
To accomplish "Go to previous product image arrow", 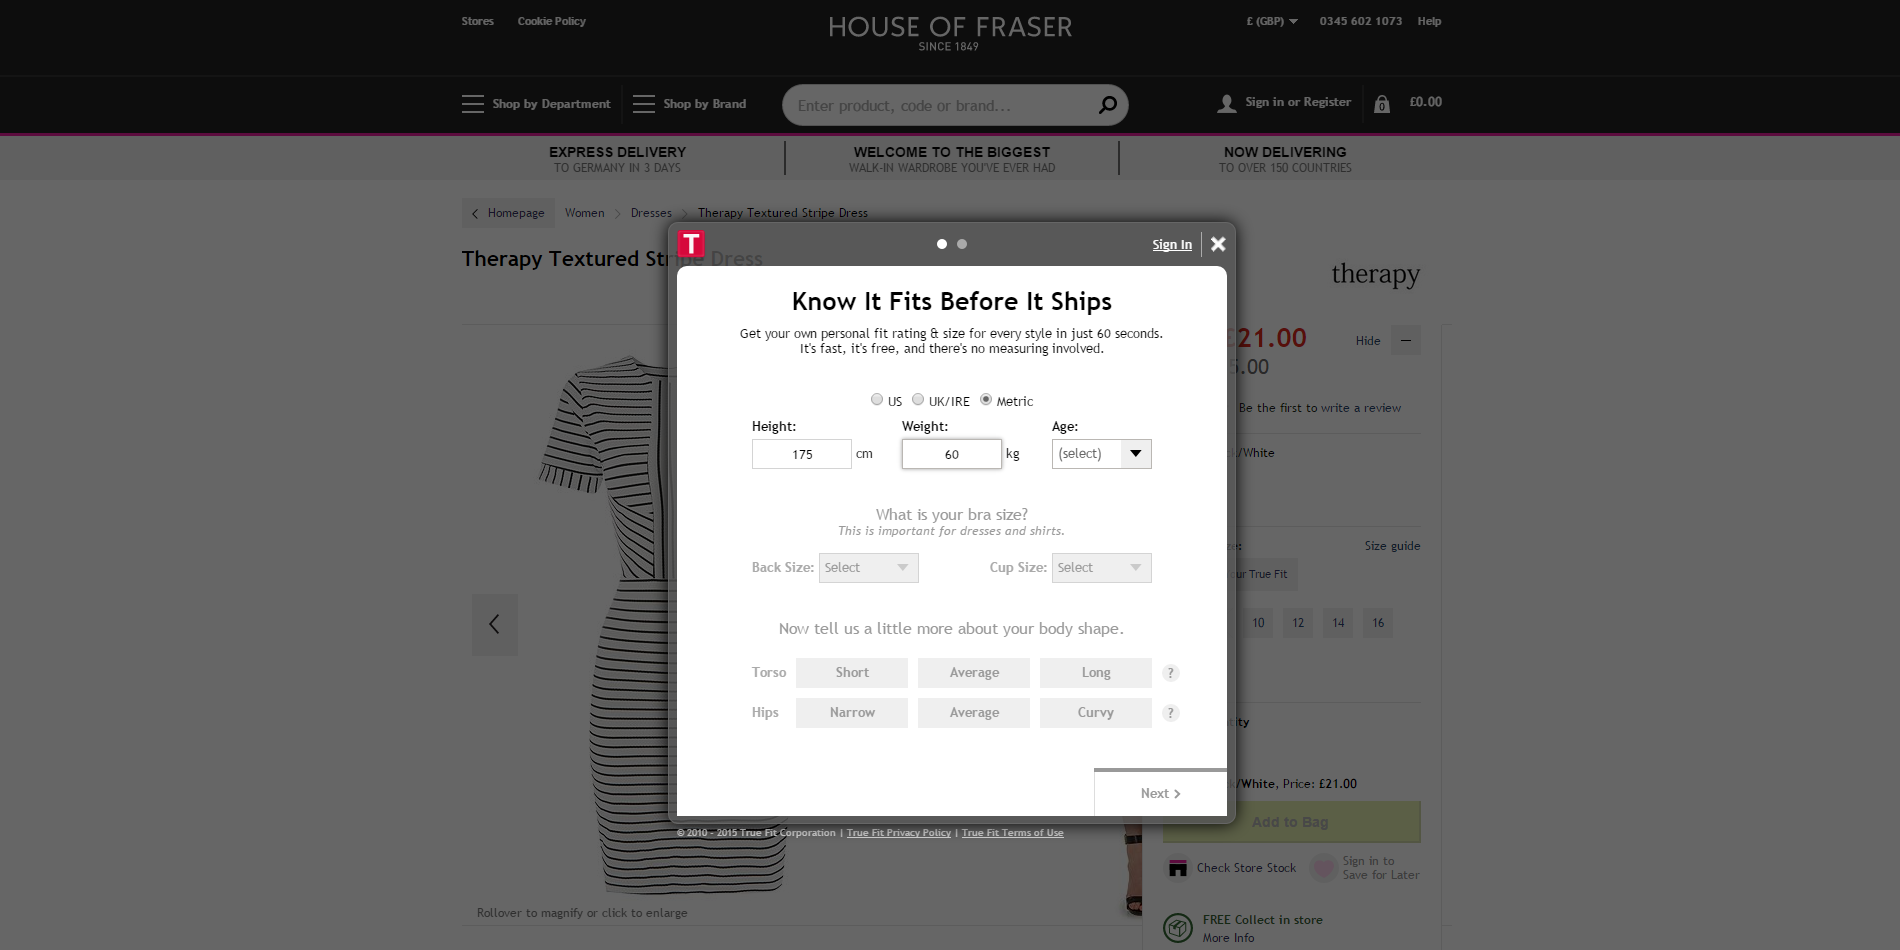I will point(494,624).
